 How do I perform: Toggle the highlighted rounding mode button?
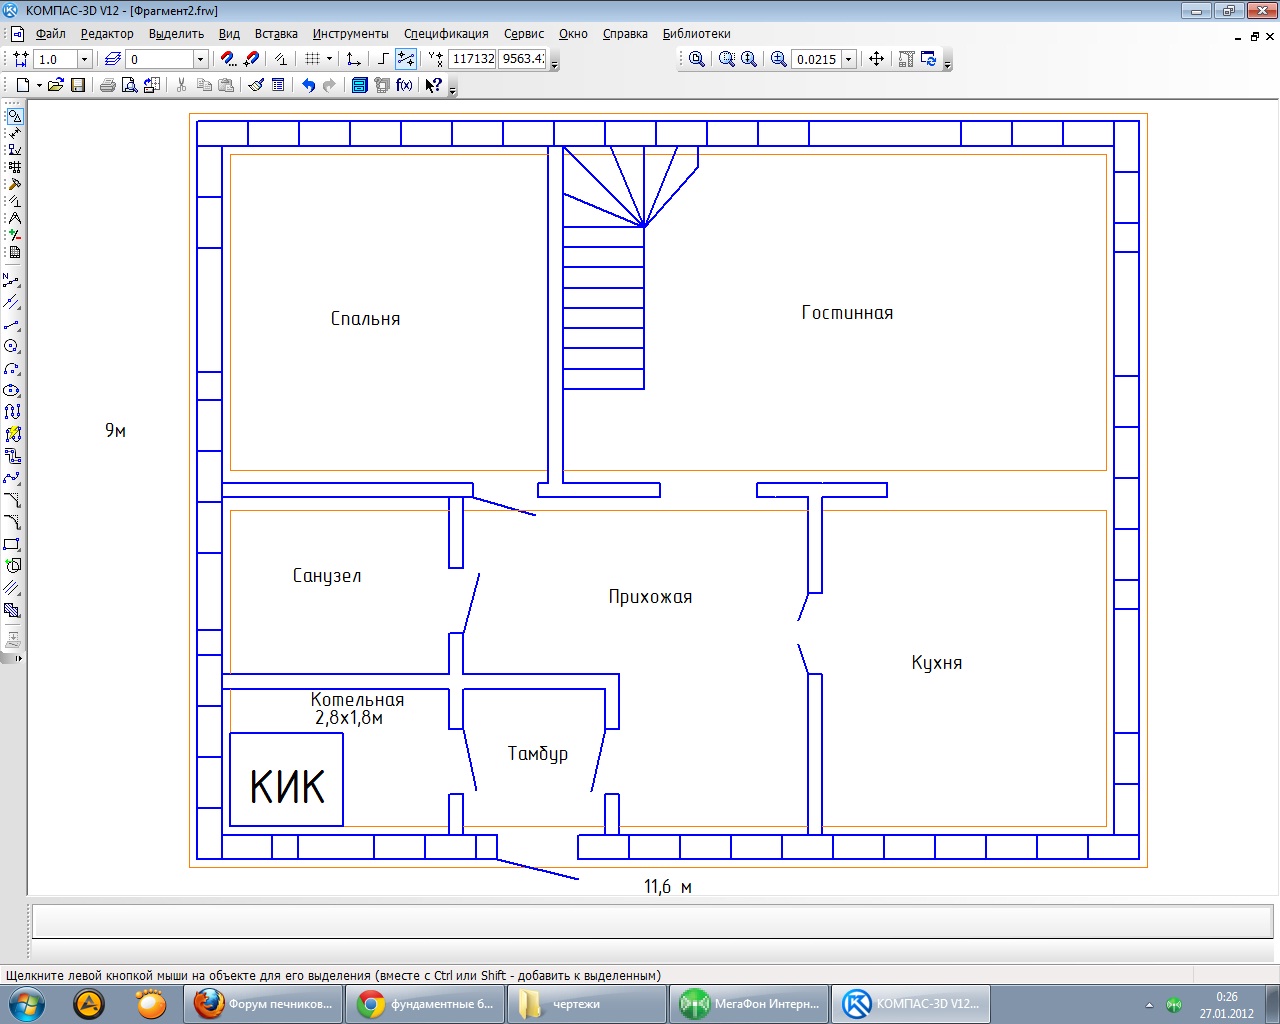[406, 59]
